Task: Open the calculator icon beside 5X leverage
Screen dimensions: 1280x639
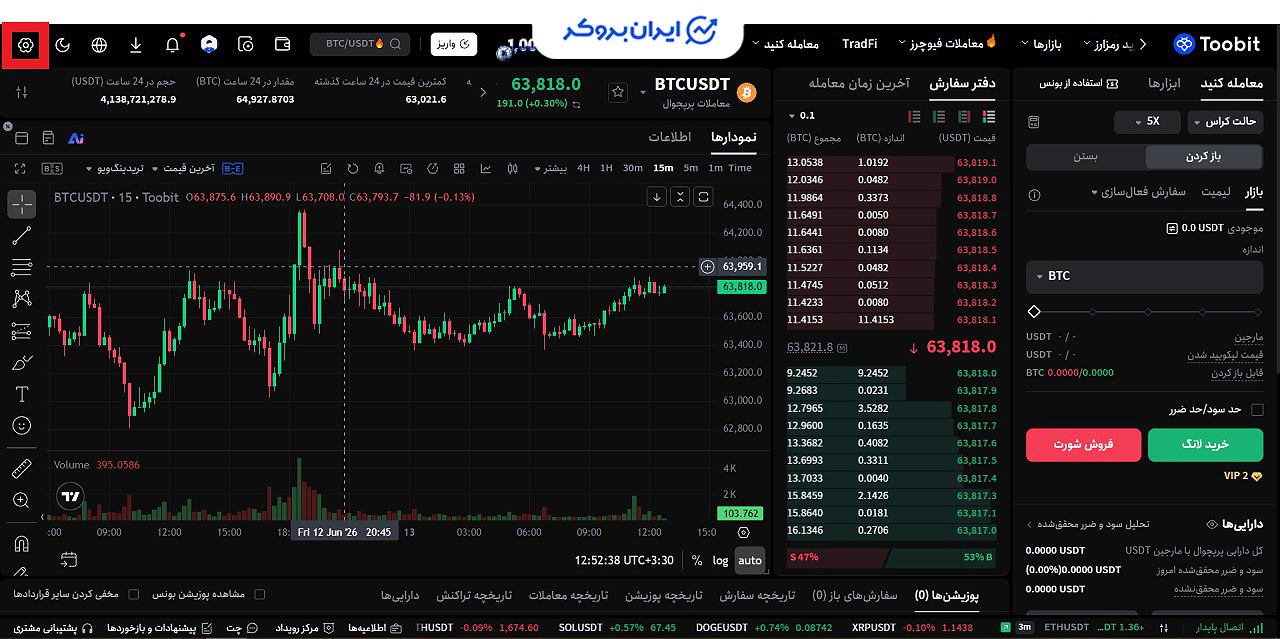Action: [x=1034, y=122]
